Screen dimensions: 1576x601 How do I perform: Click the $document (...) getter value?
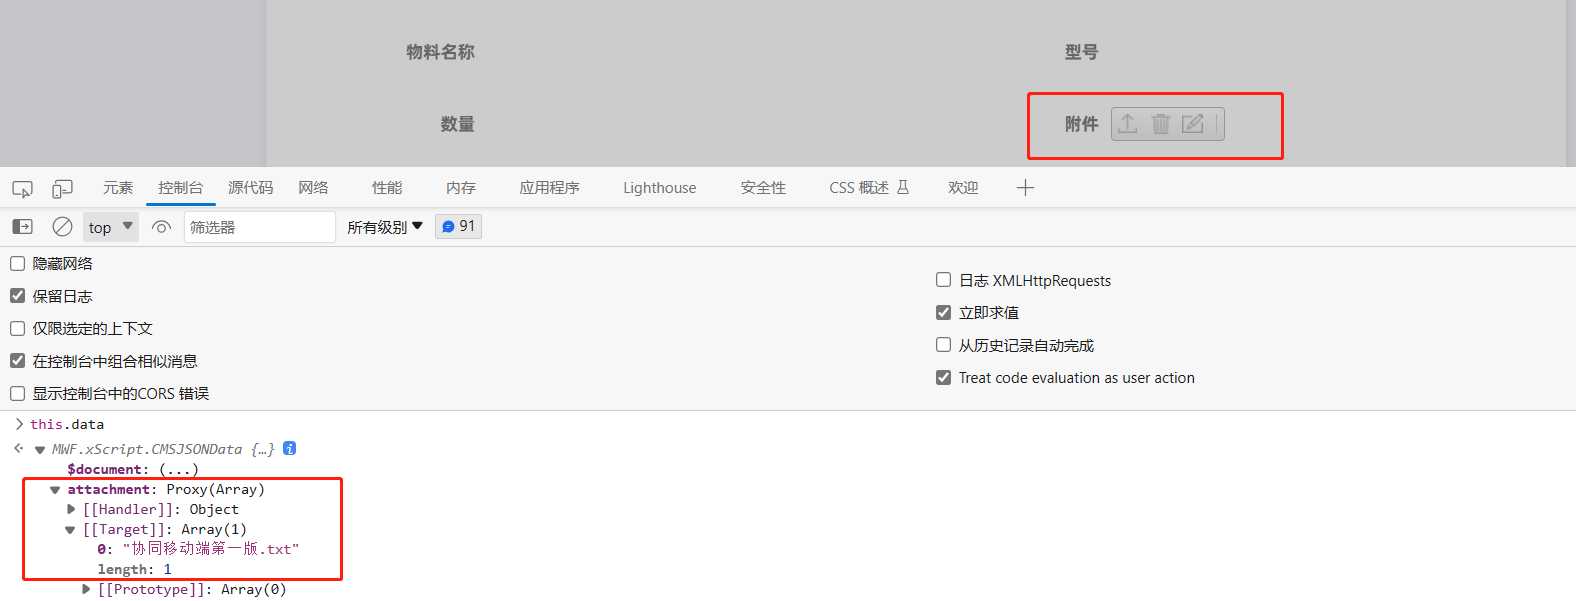click(x=179, y=469)
